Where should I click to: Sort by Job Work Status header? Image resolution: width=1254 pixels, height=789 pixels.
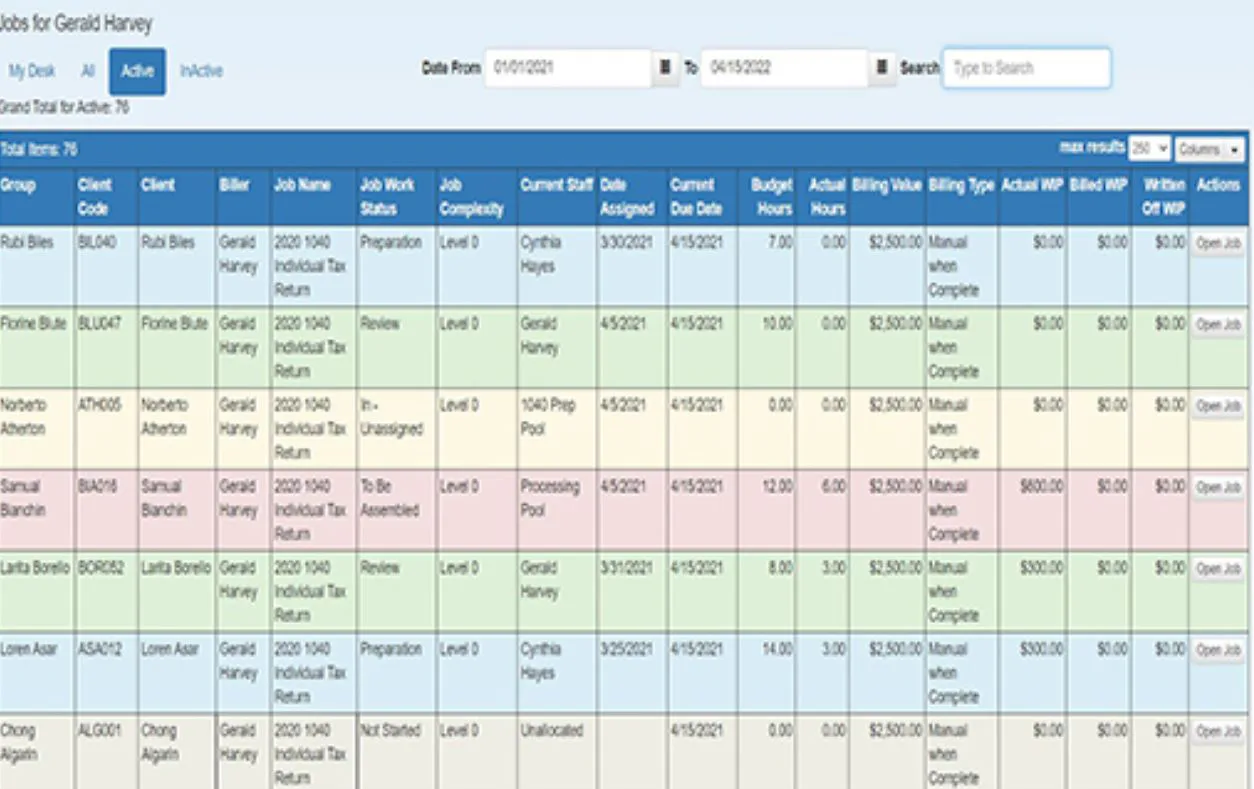click(x=387, y=197)
